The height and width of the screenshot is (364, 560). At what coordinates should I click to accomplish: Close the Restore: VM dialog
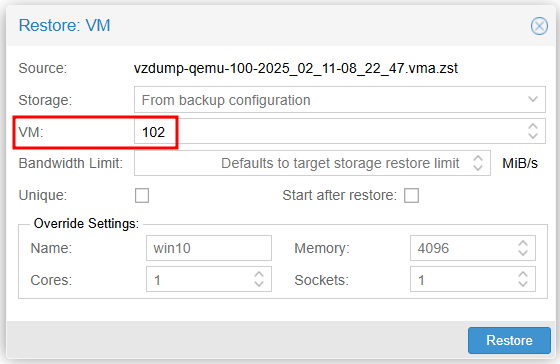[539, 26]
